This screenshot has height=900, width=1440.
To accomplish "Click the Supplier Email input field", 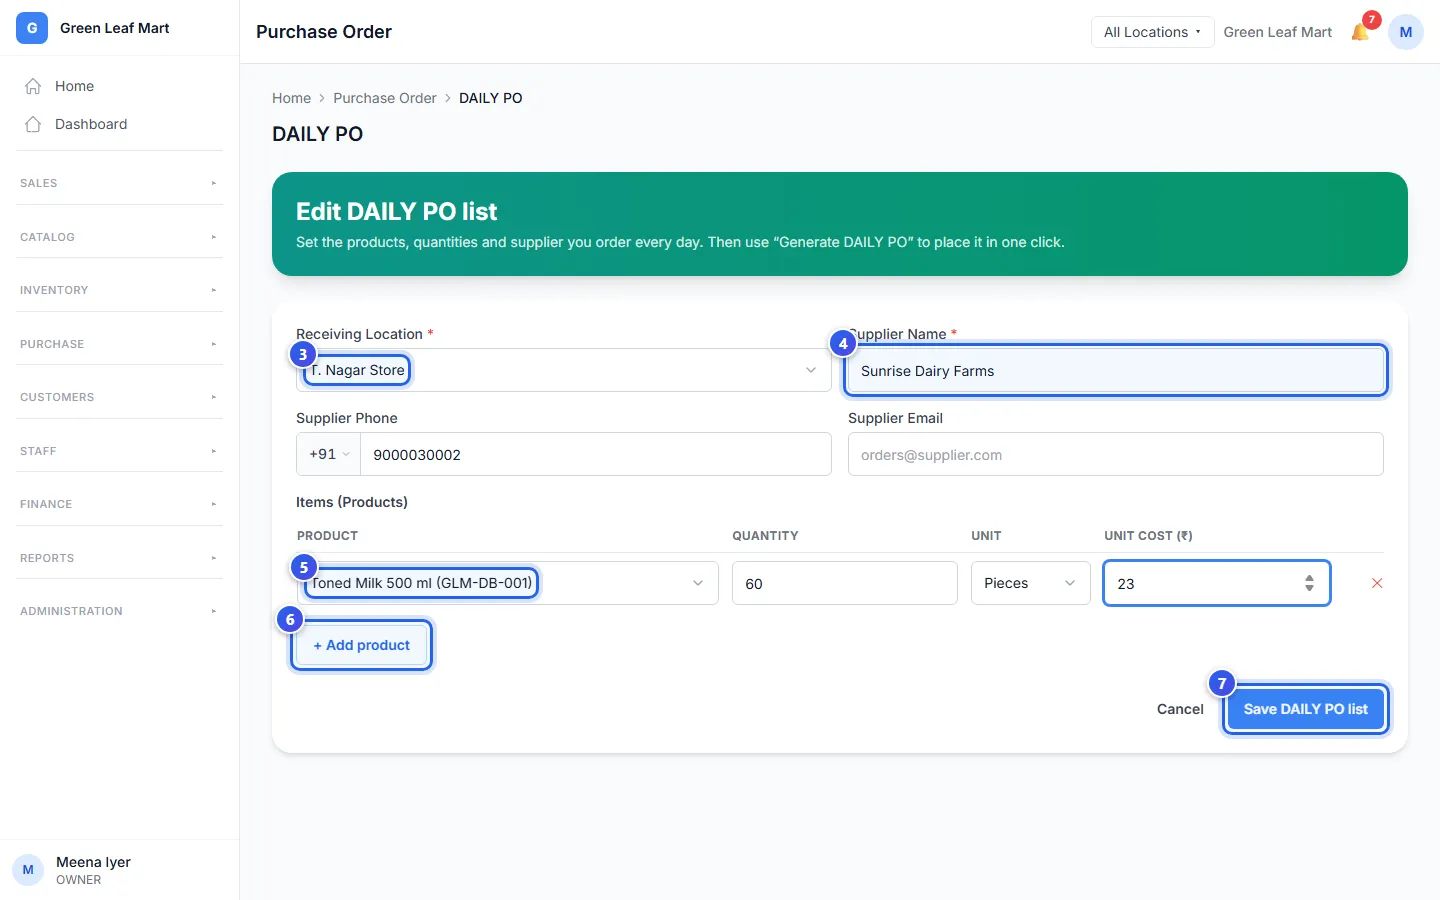I will [x=1116, y=454].
